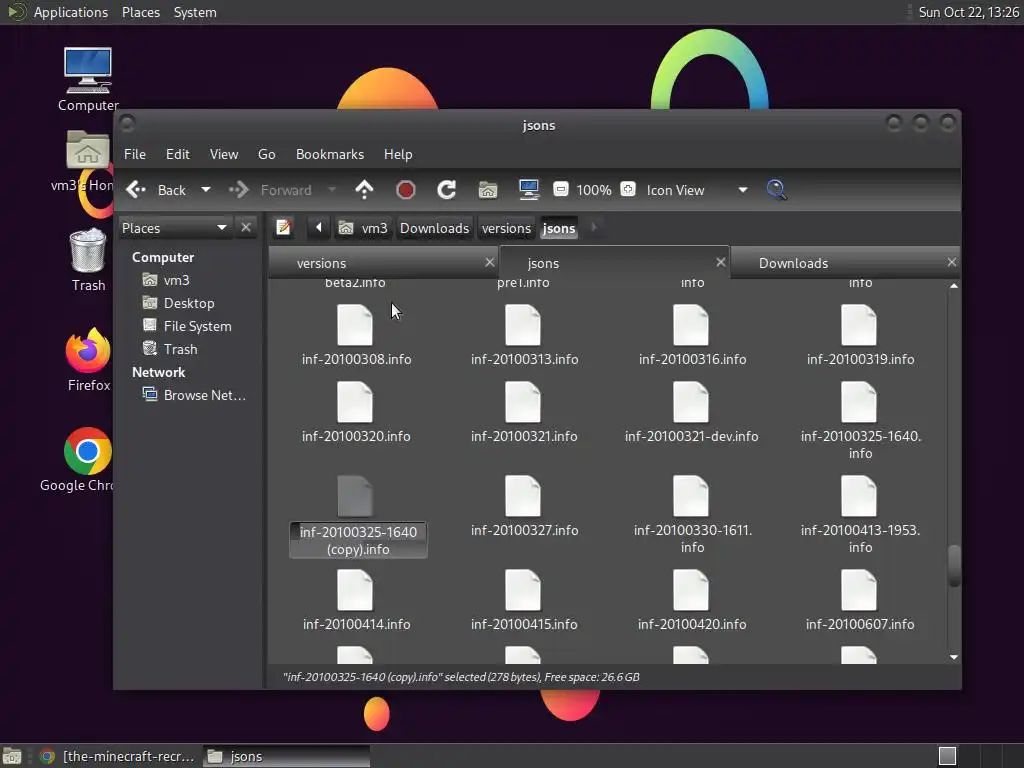This screenshot has height=768, width=1024.
Task: Open Desktop in the sidebar
Action: pos(189,303)
